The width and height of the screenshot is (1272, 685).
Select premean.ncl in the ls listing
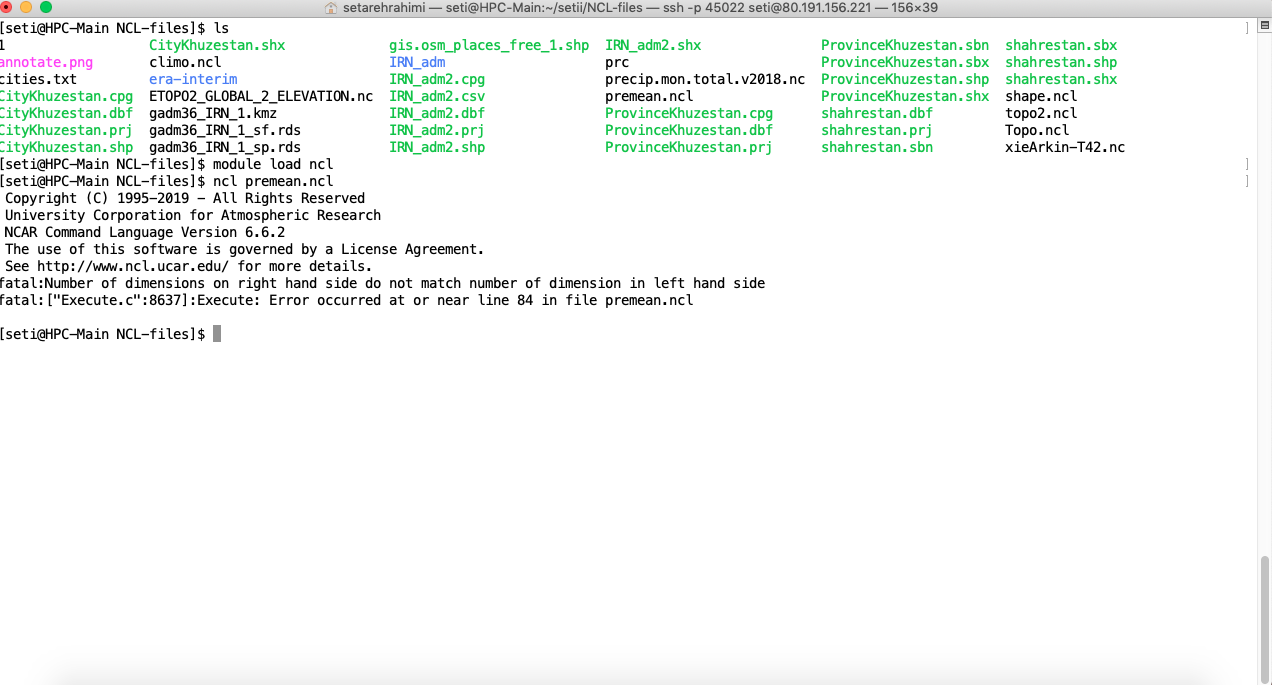[649, 96]
